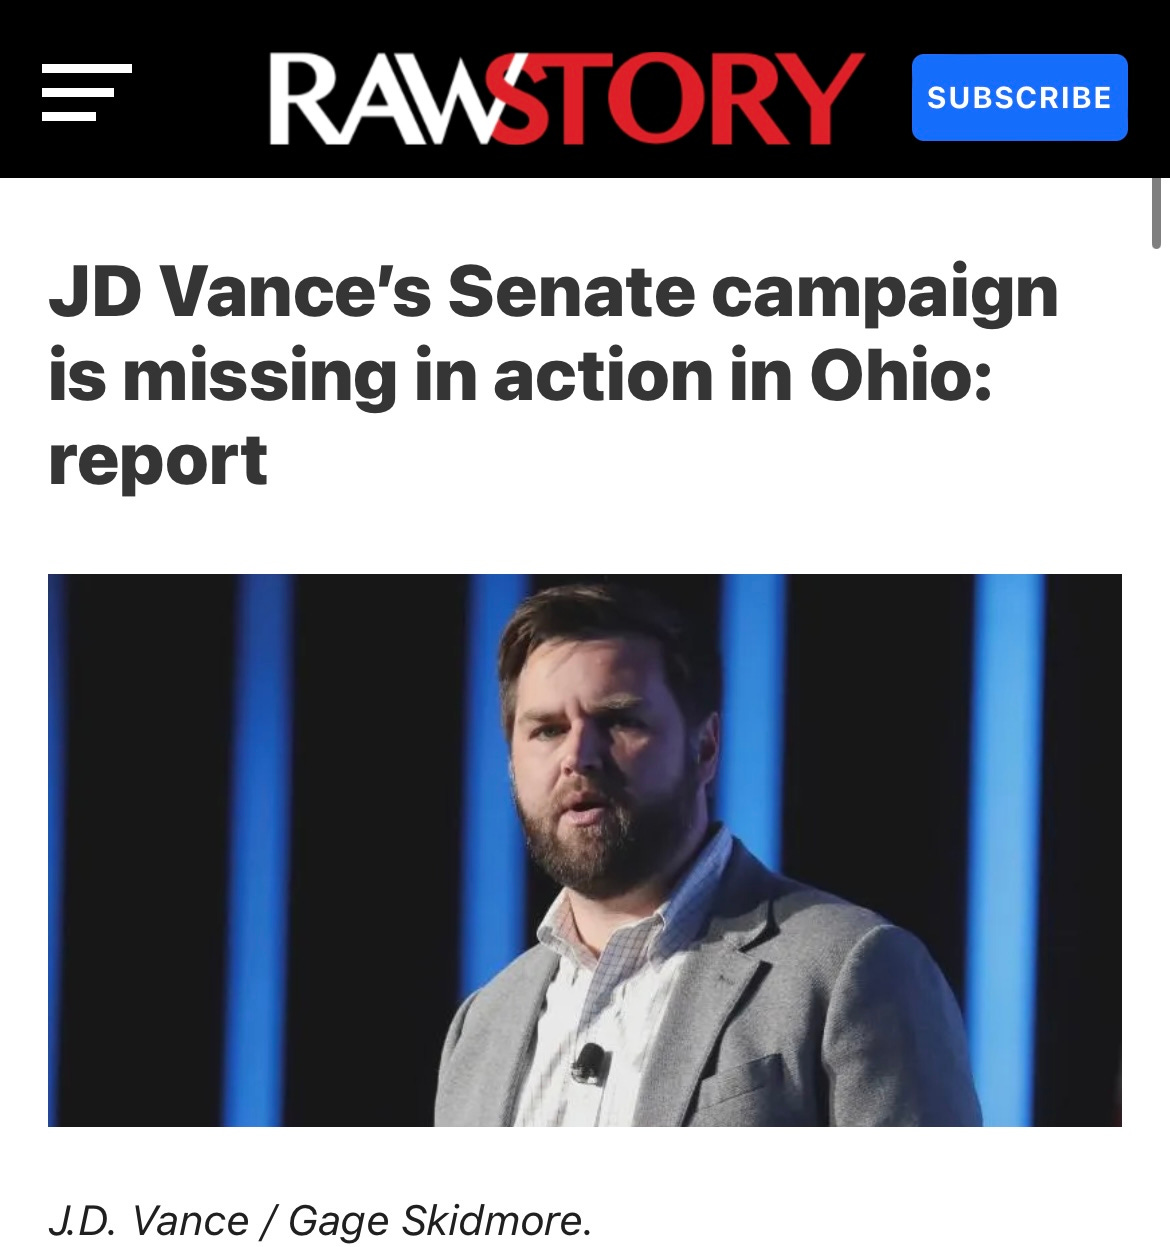Click the J.D. Vance caption name

click(x=148, y=1221)
